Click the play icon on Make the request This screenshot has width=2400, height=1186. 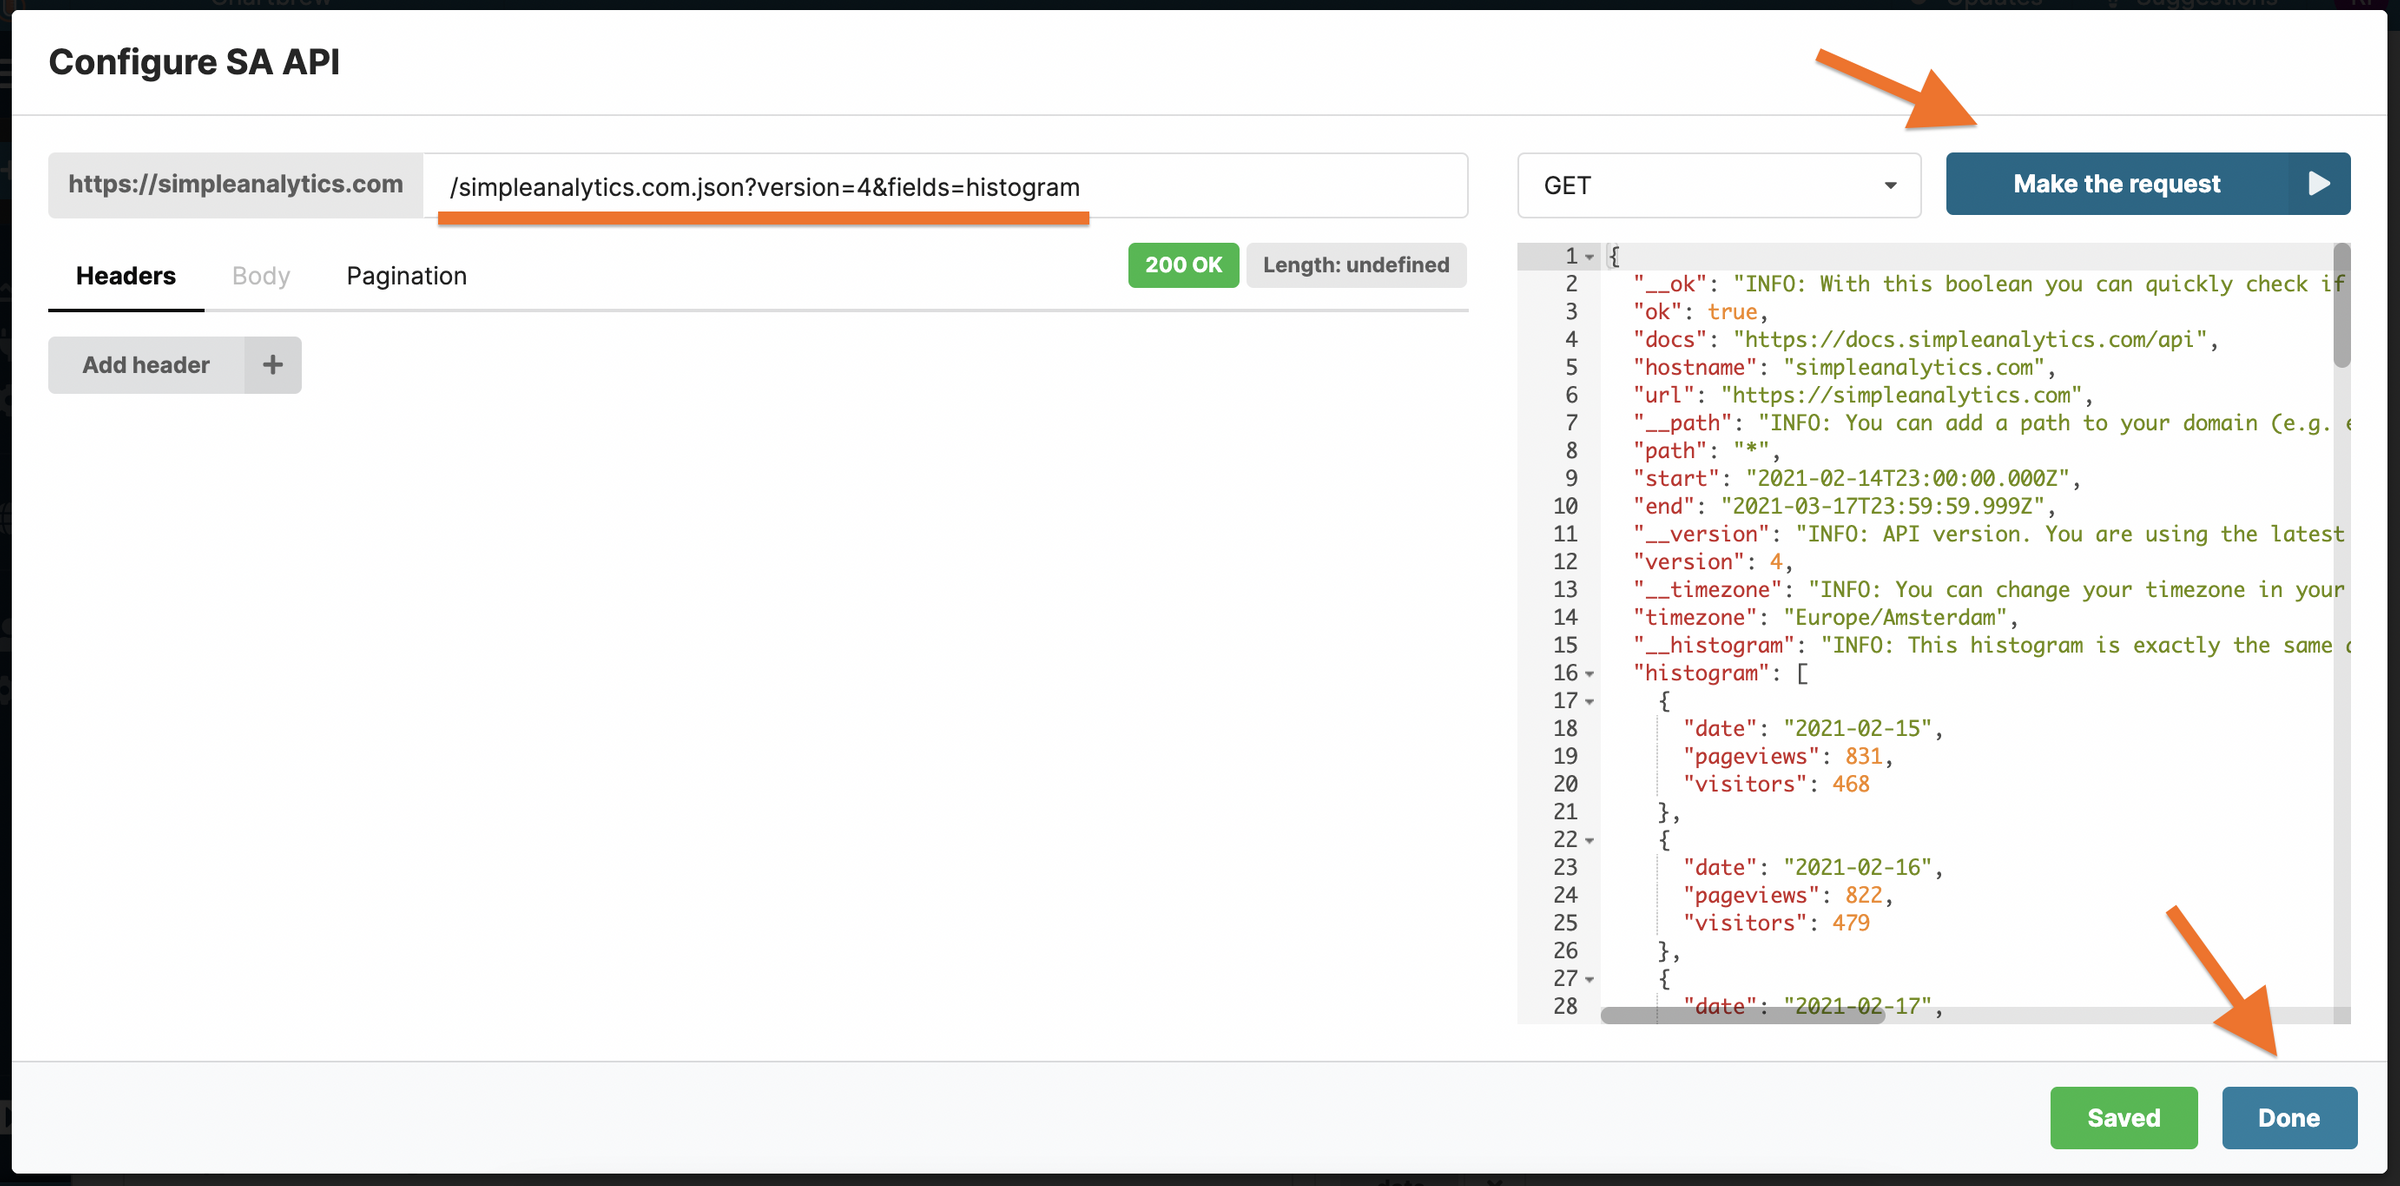pos(2320,183)
